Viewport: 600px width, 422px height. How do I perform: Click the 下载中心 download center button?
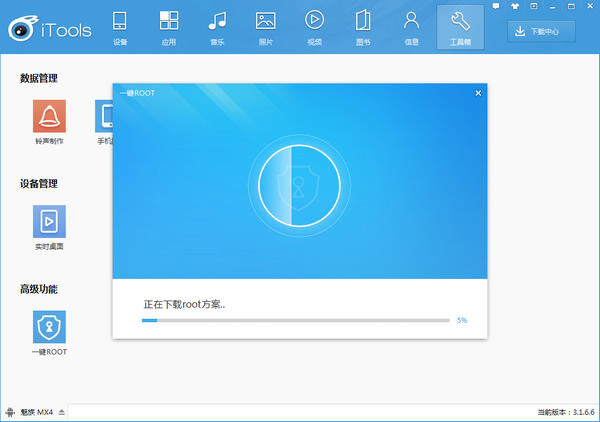click(546, 32)
